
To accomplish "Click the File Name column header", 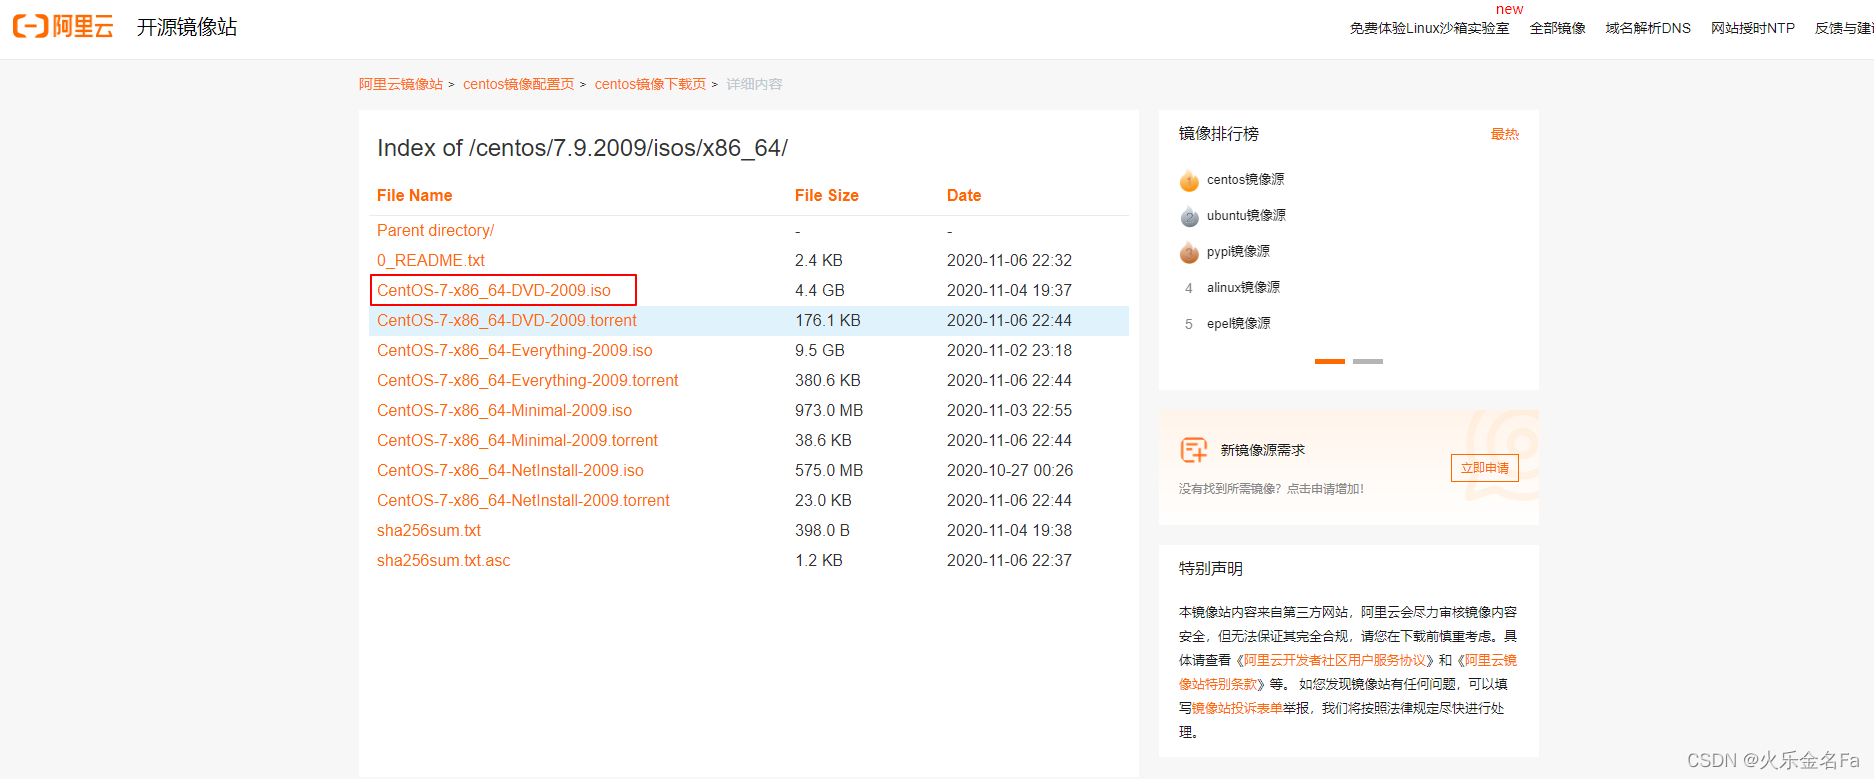I will point(415,195).
